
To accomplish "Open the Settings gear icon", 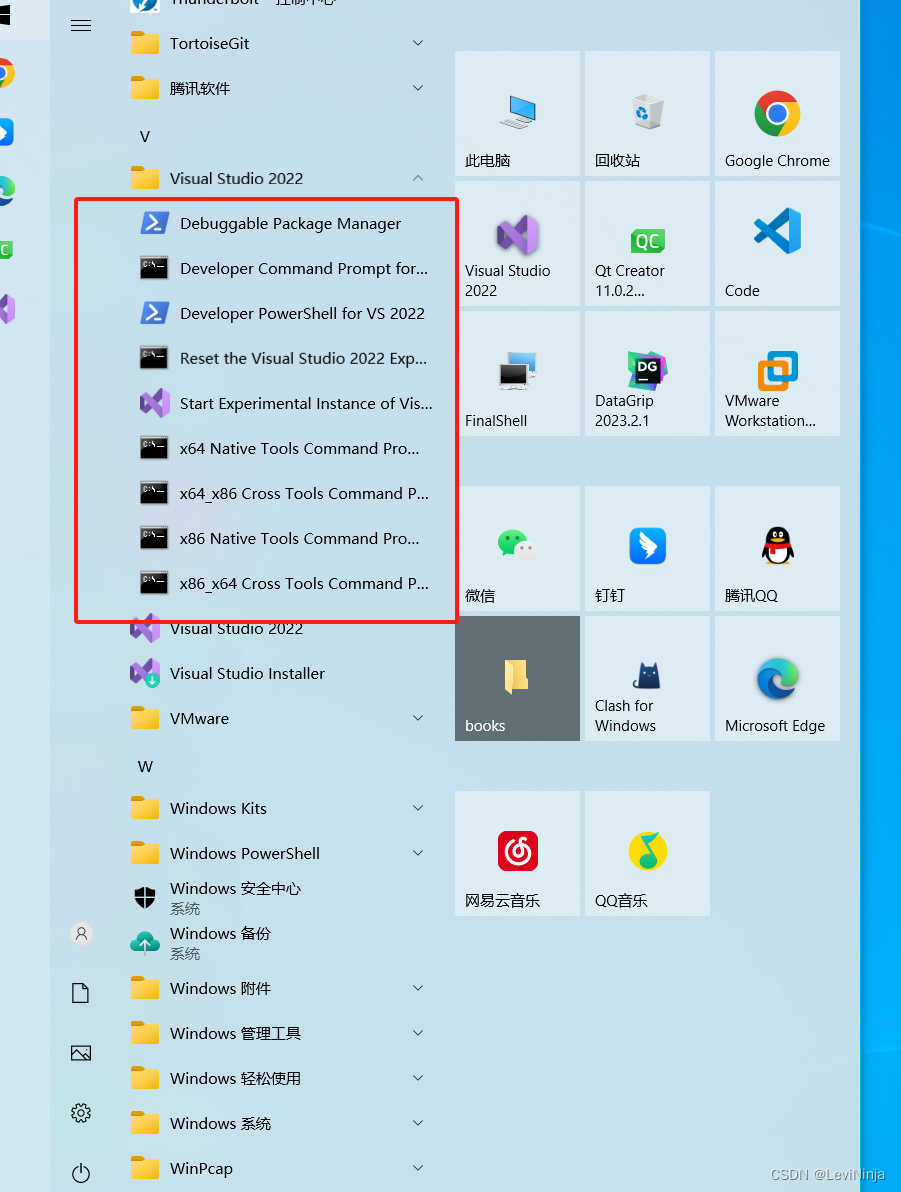I will 81,1113.
